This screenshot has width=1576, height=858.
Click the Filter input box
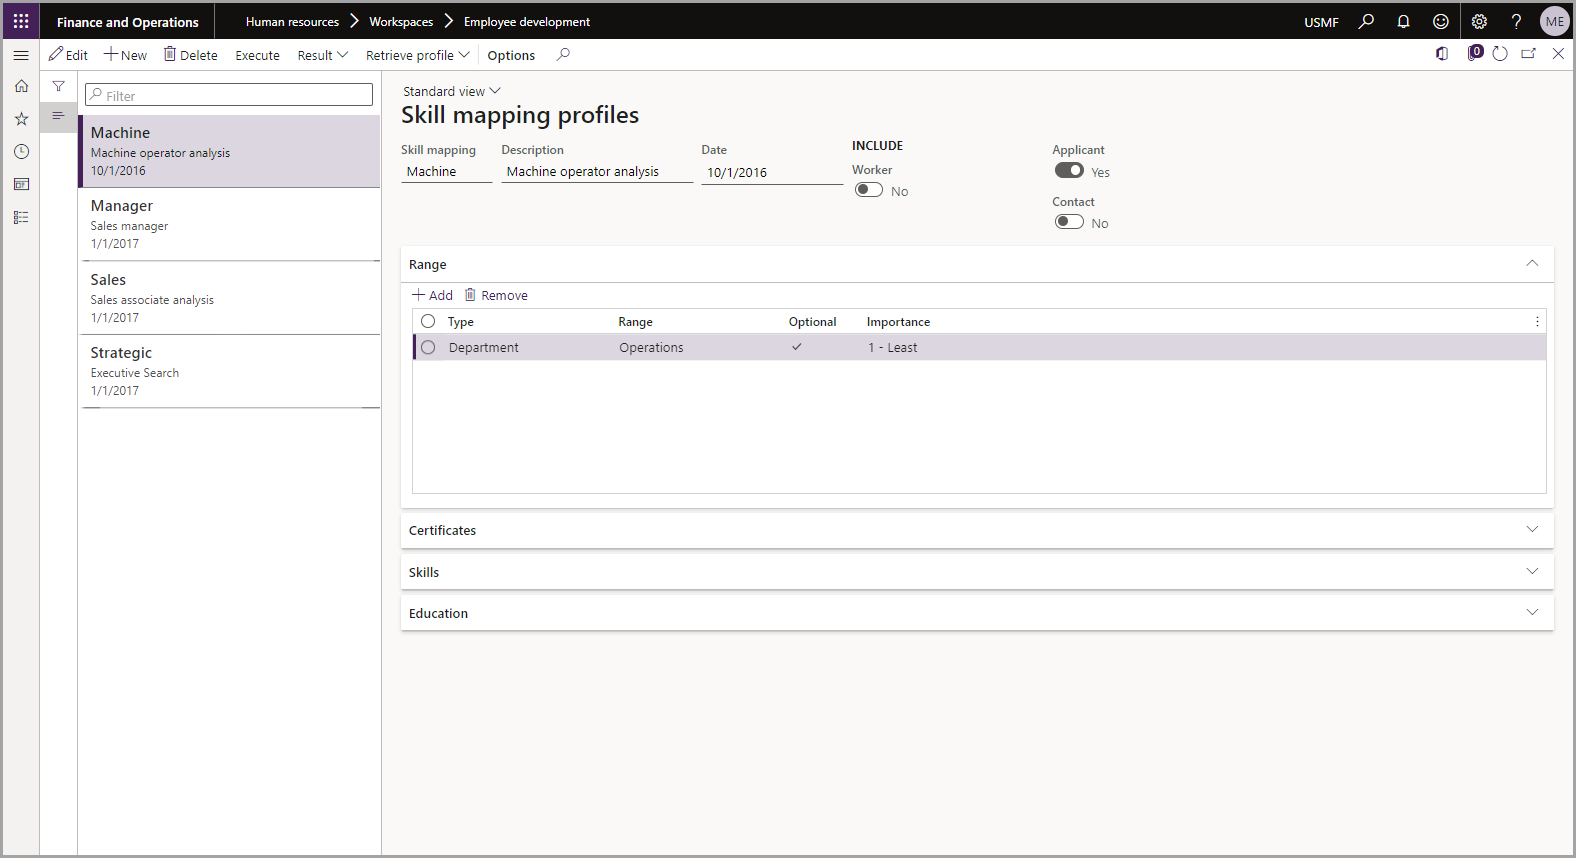229,95
